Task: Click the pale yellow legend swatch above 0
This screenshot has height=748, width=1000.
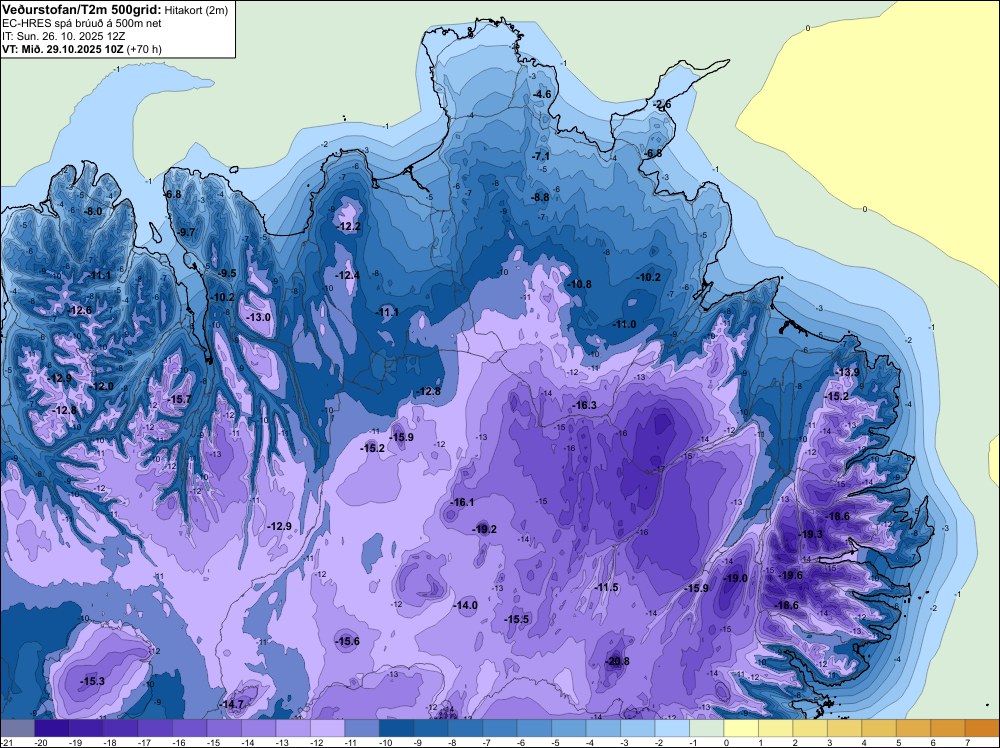Action: pos(740,728)
